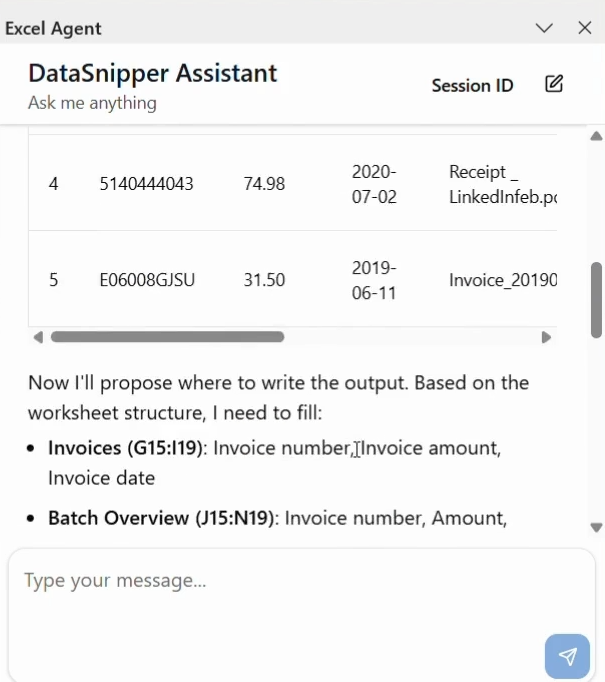This screenshot has width=605, height=682.
Task: Click the Session ID label
Action: pos(472,86)
